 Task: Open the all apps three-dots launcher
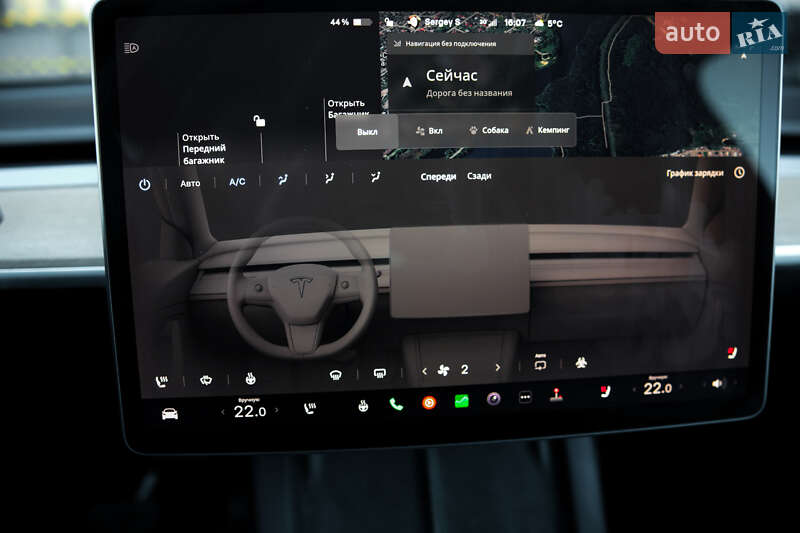coord(525,397)
